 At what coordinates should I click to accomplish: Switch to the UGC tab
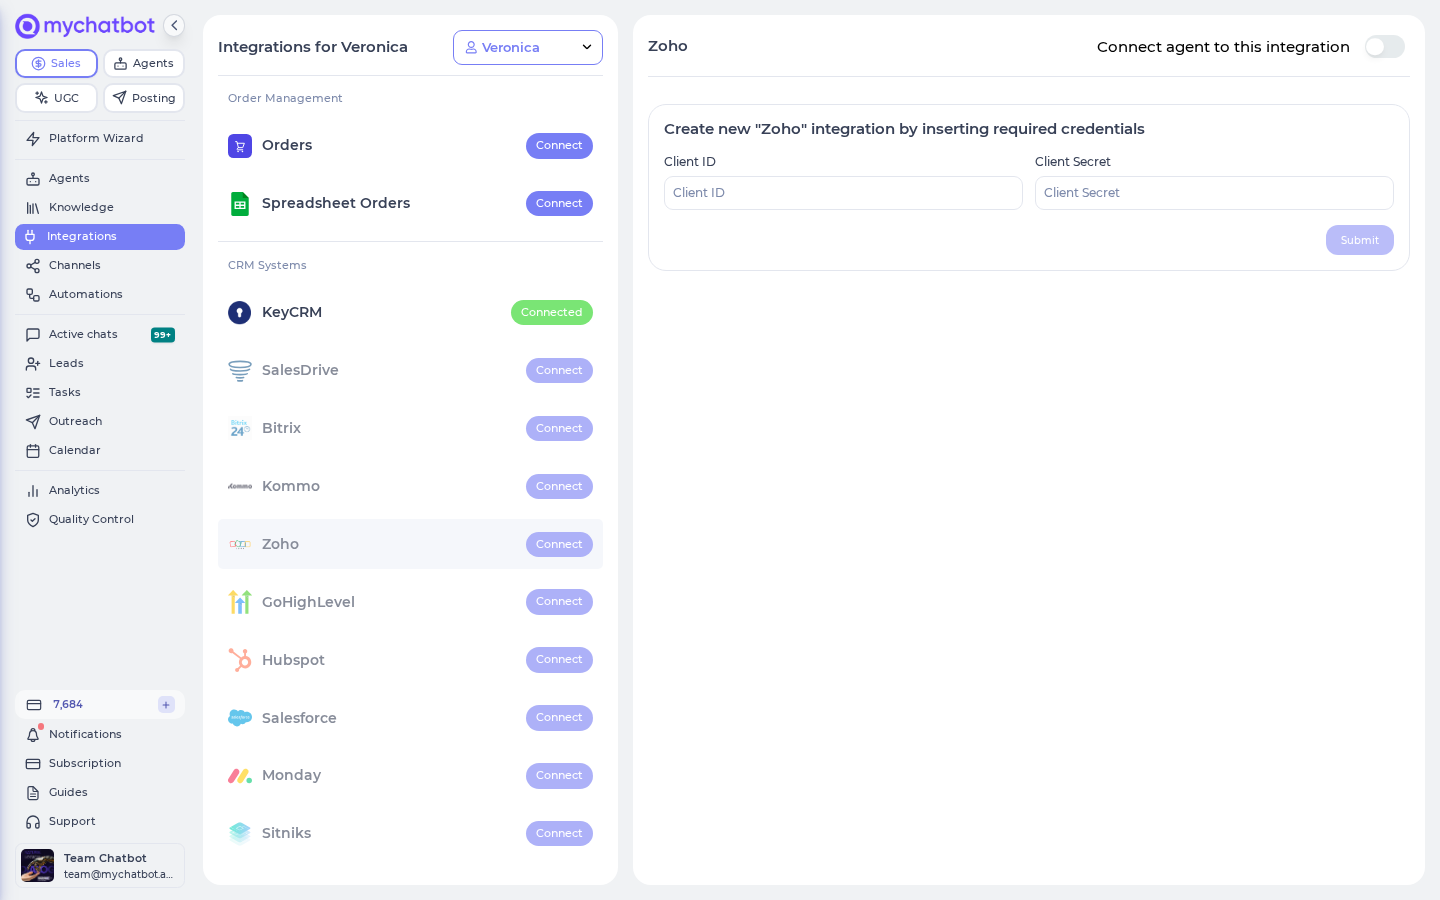point(56,98)
